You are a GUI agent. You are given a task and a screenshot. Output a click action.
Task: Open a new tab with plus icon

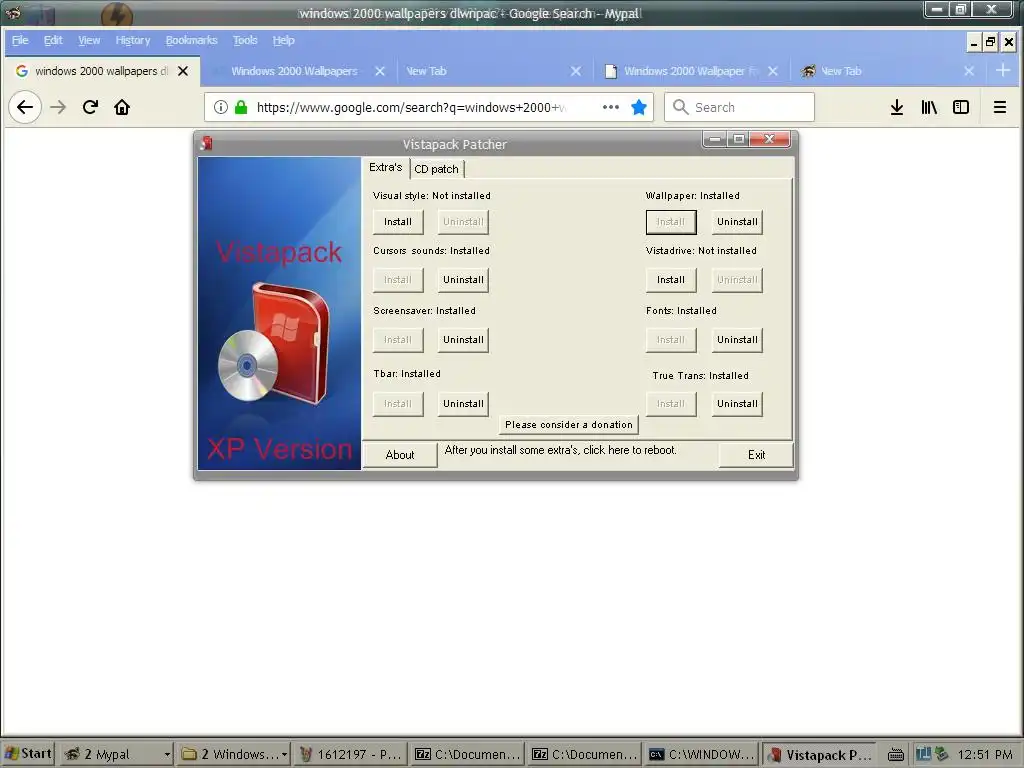point(1003,70)
